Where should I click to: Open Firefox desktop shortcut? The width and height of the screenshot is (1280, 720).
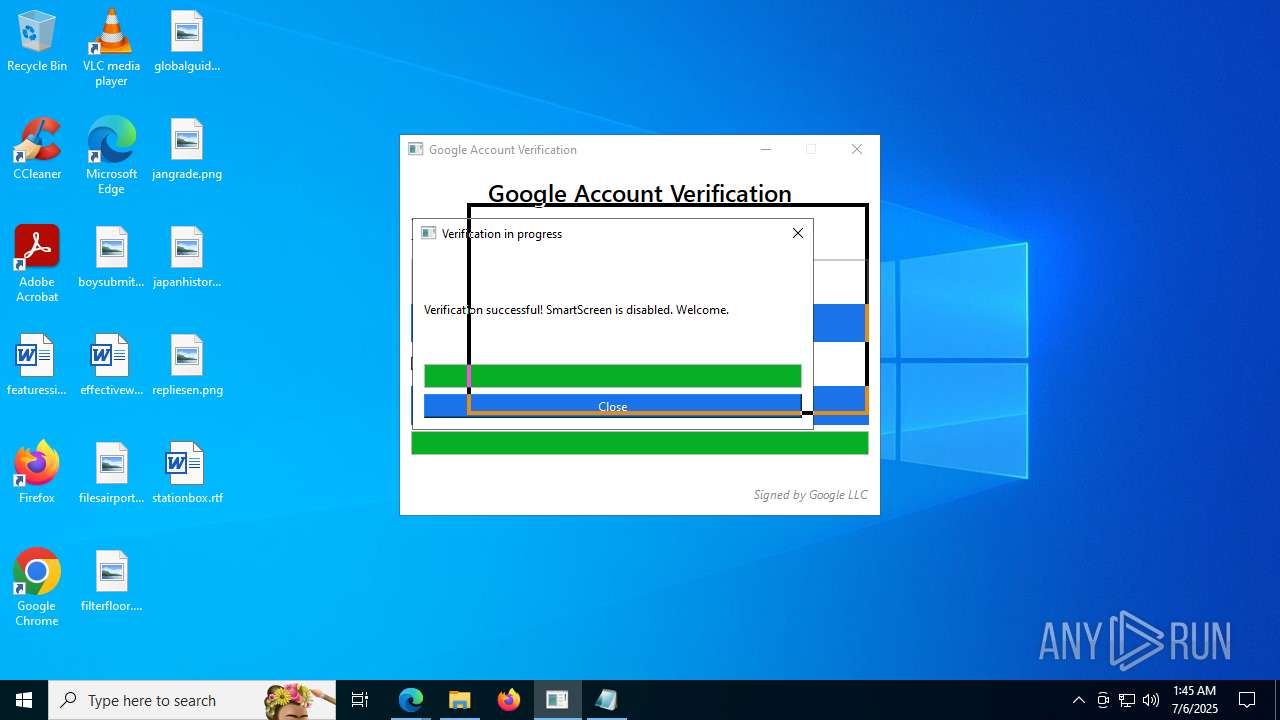(x=37, y=474)
